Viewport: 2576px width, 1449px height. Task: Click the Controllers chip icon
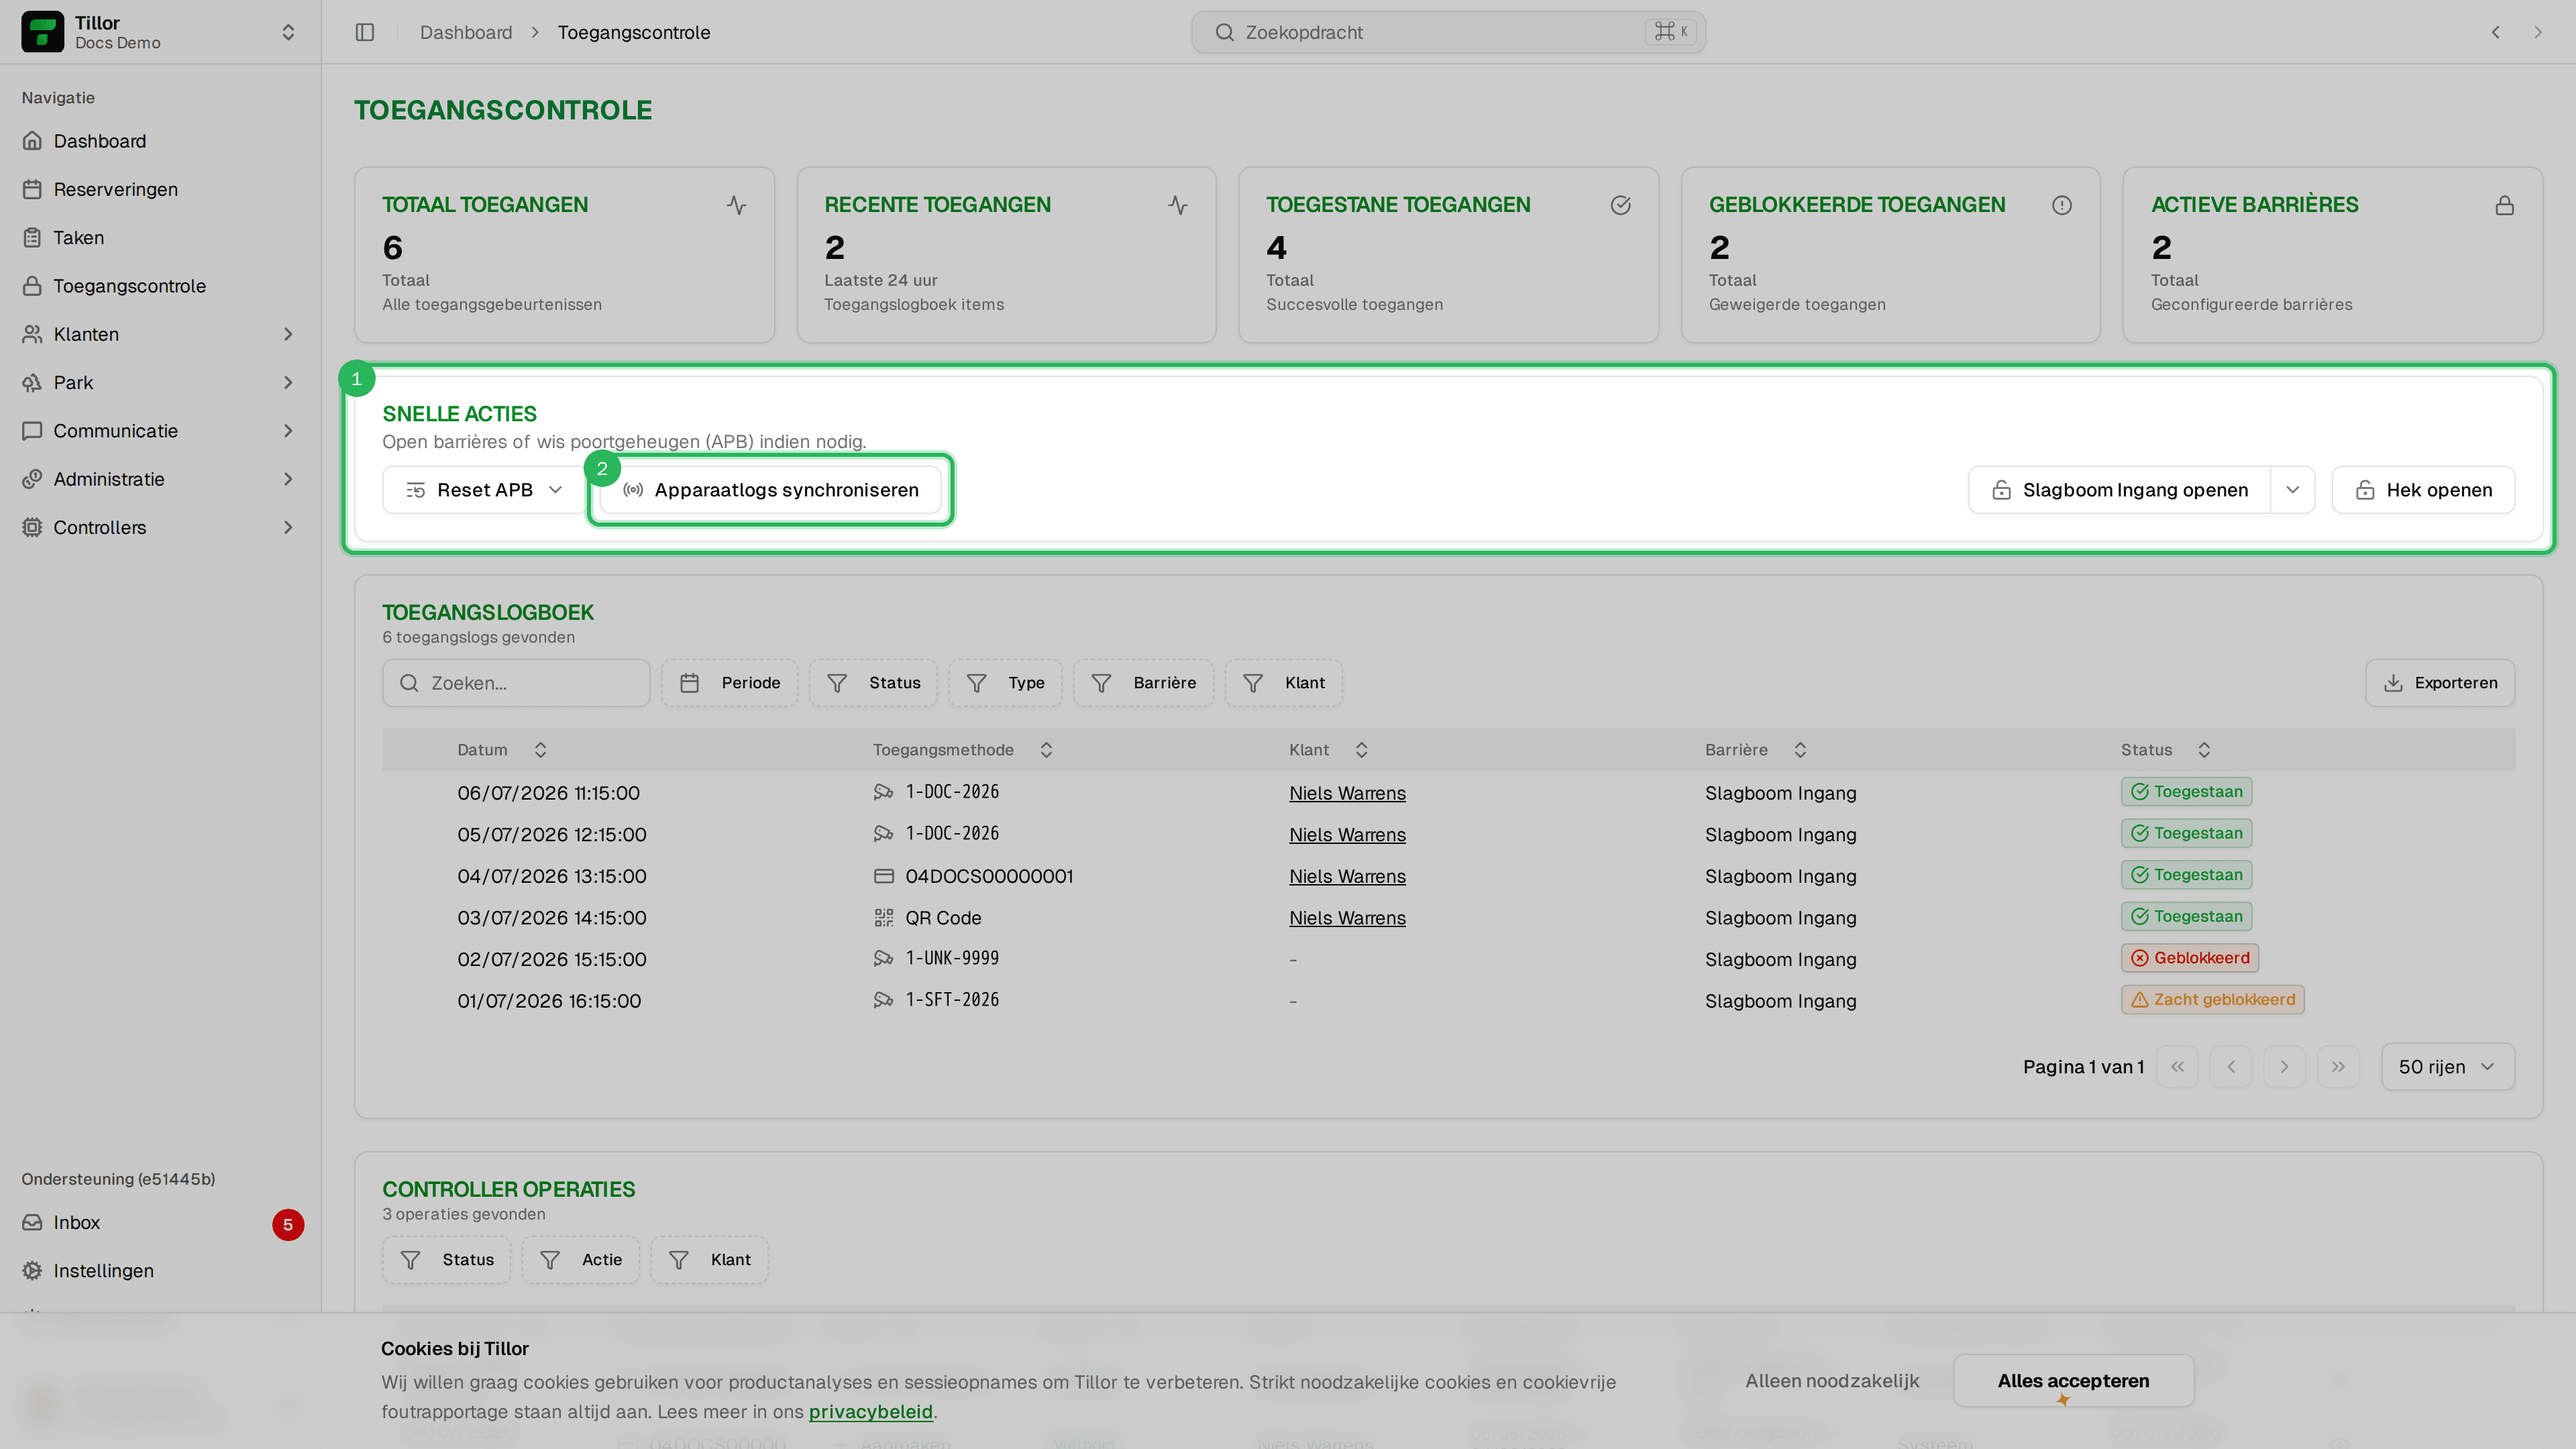tap(32, 527)
